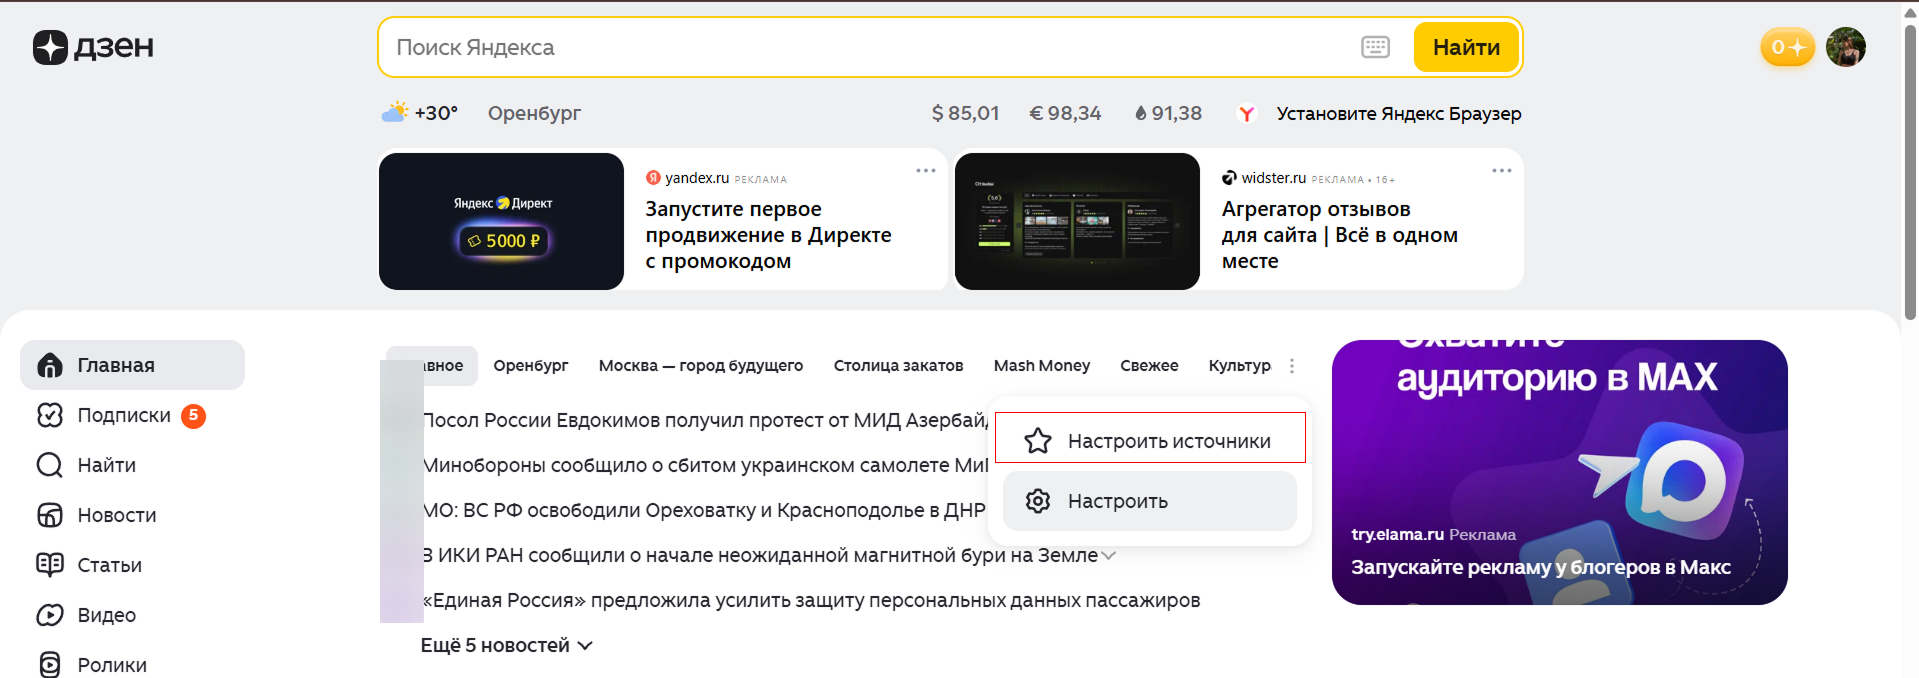Switch to Mash Money tab

pos(1042,366)
